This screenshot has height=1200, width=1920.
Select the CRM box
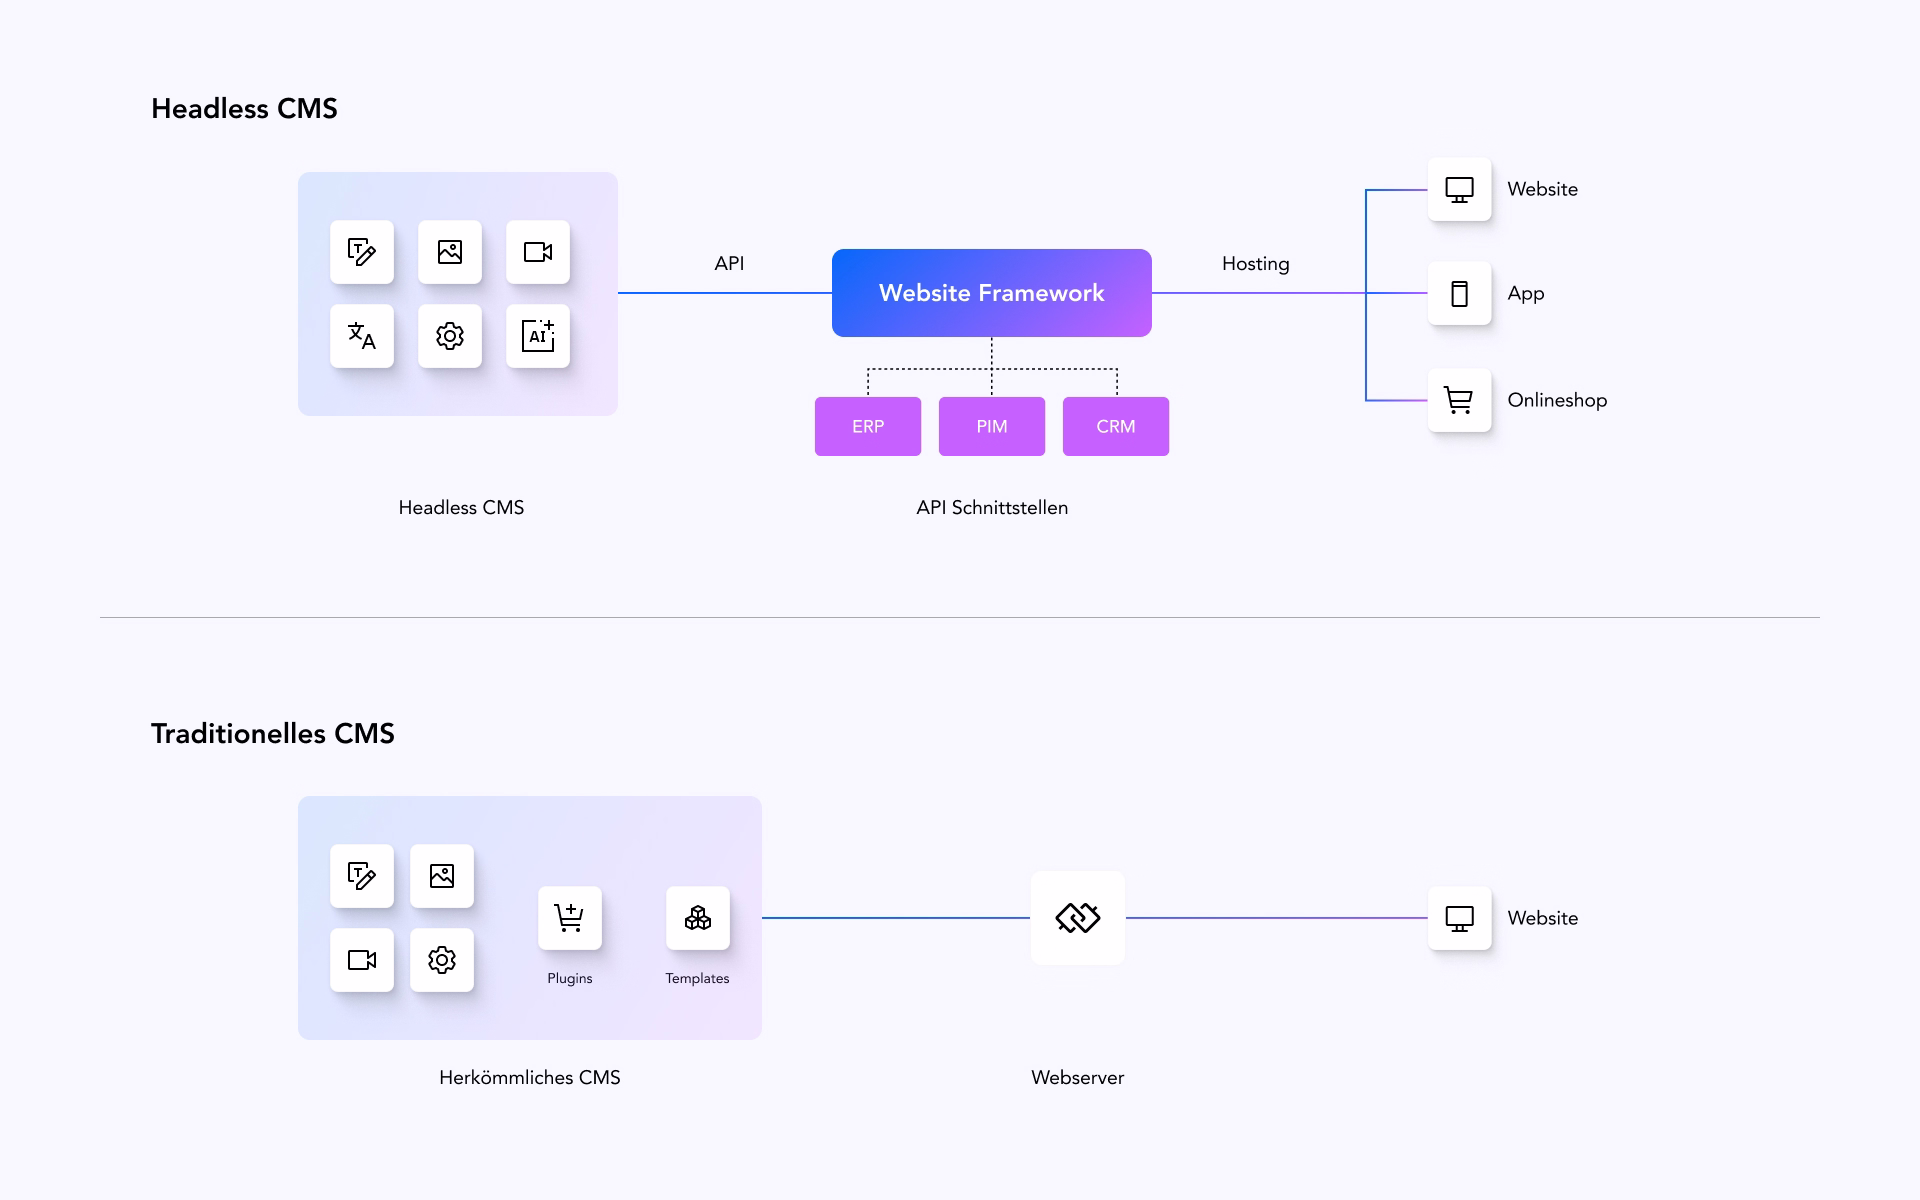(1115, 426)
